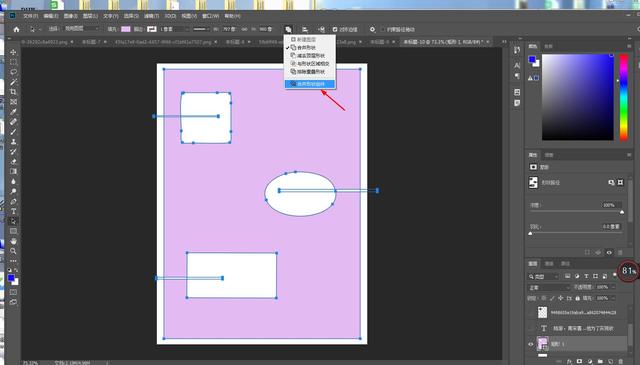This screenshot has width=640, height=365.
Task: Select the Brush tool
Action: (x=13, y=131)
